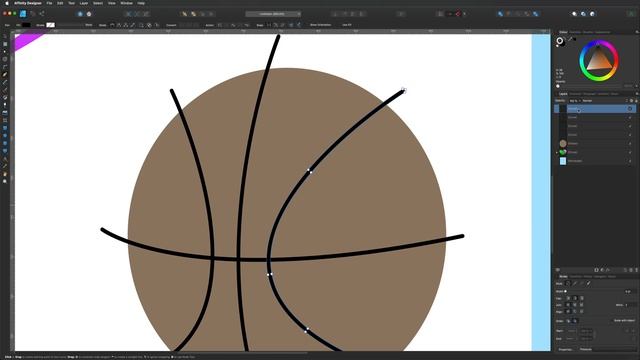Toggle the Use Fill option
640x360 pixels.
coord(347,25)
